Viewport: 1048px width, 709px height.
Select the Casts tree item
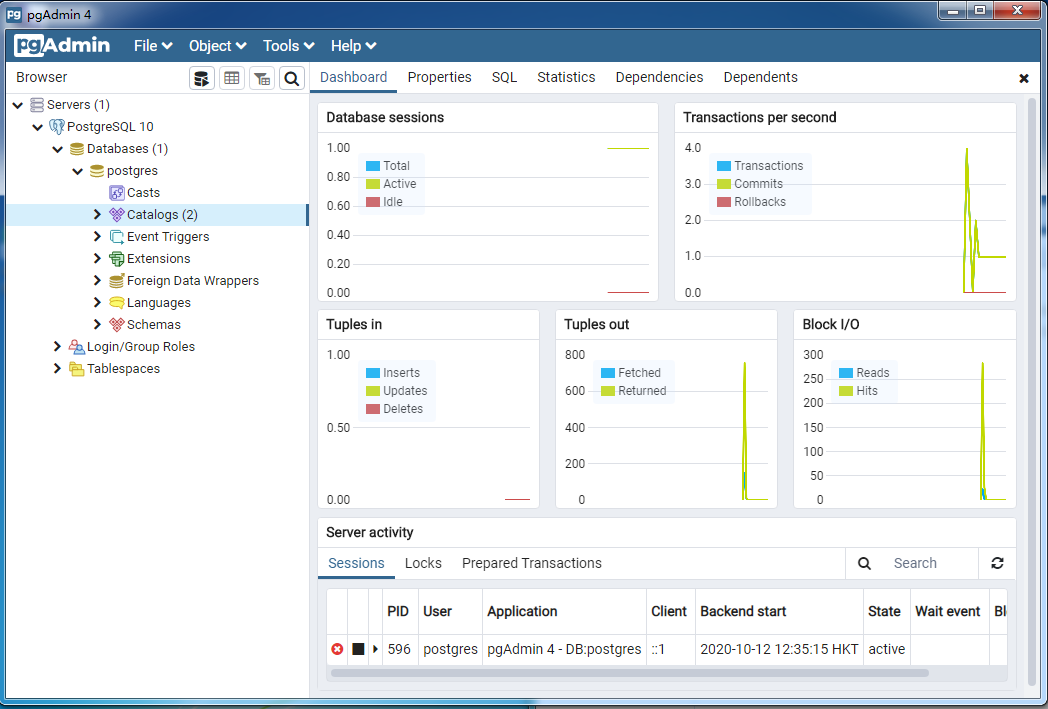[143, 192]
